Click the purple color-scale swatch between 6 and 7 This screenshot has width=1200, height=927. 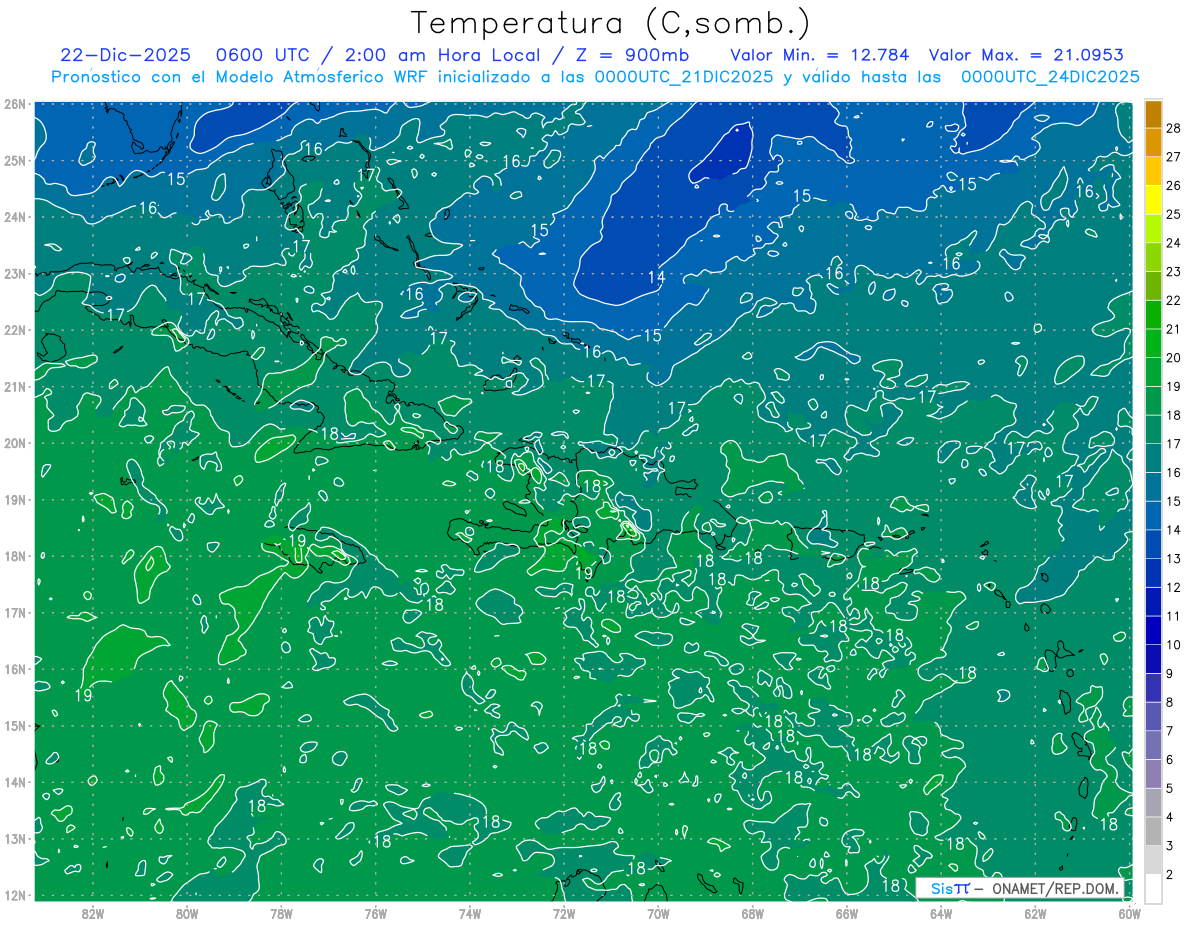click(1153, 746)
